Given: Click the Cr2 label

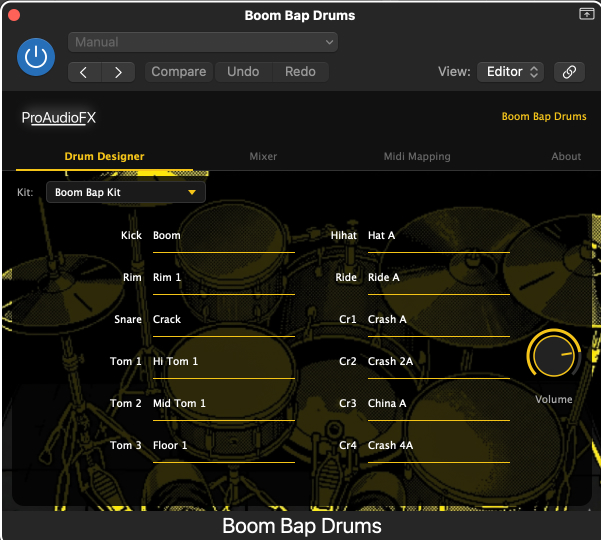Looking at the screenshot, I should tap(348, 361).
